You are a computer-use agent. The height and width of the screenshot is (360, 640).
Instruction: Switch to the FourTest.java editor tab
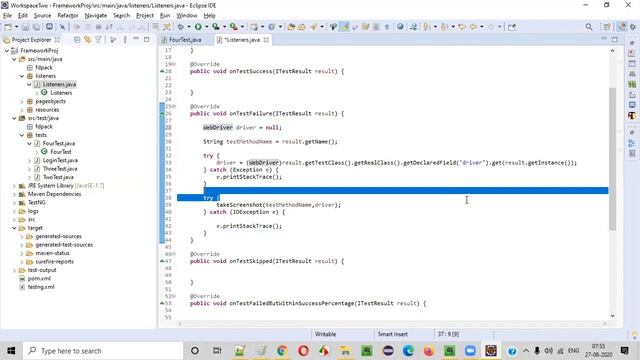[x=185, y=40]
